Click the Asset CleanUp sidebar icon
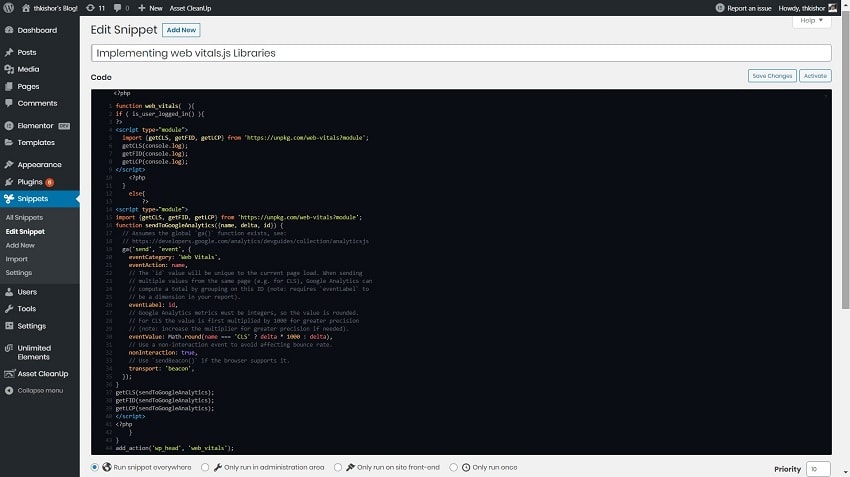The height and width of the screenshot is (477, 850). click(9, 374)
